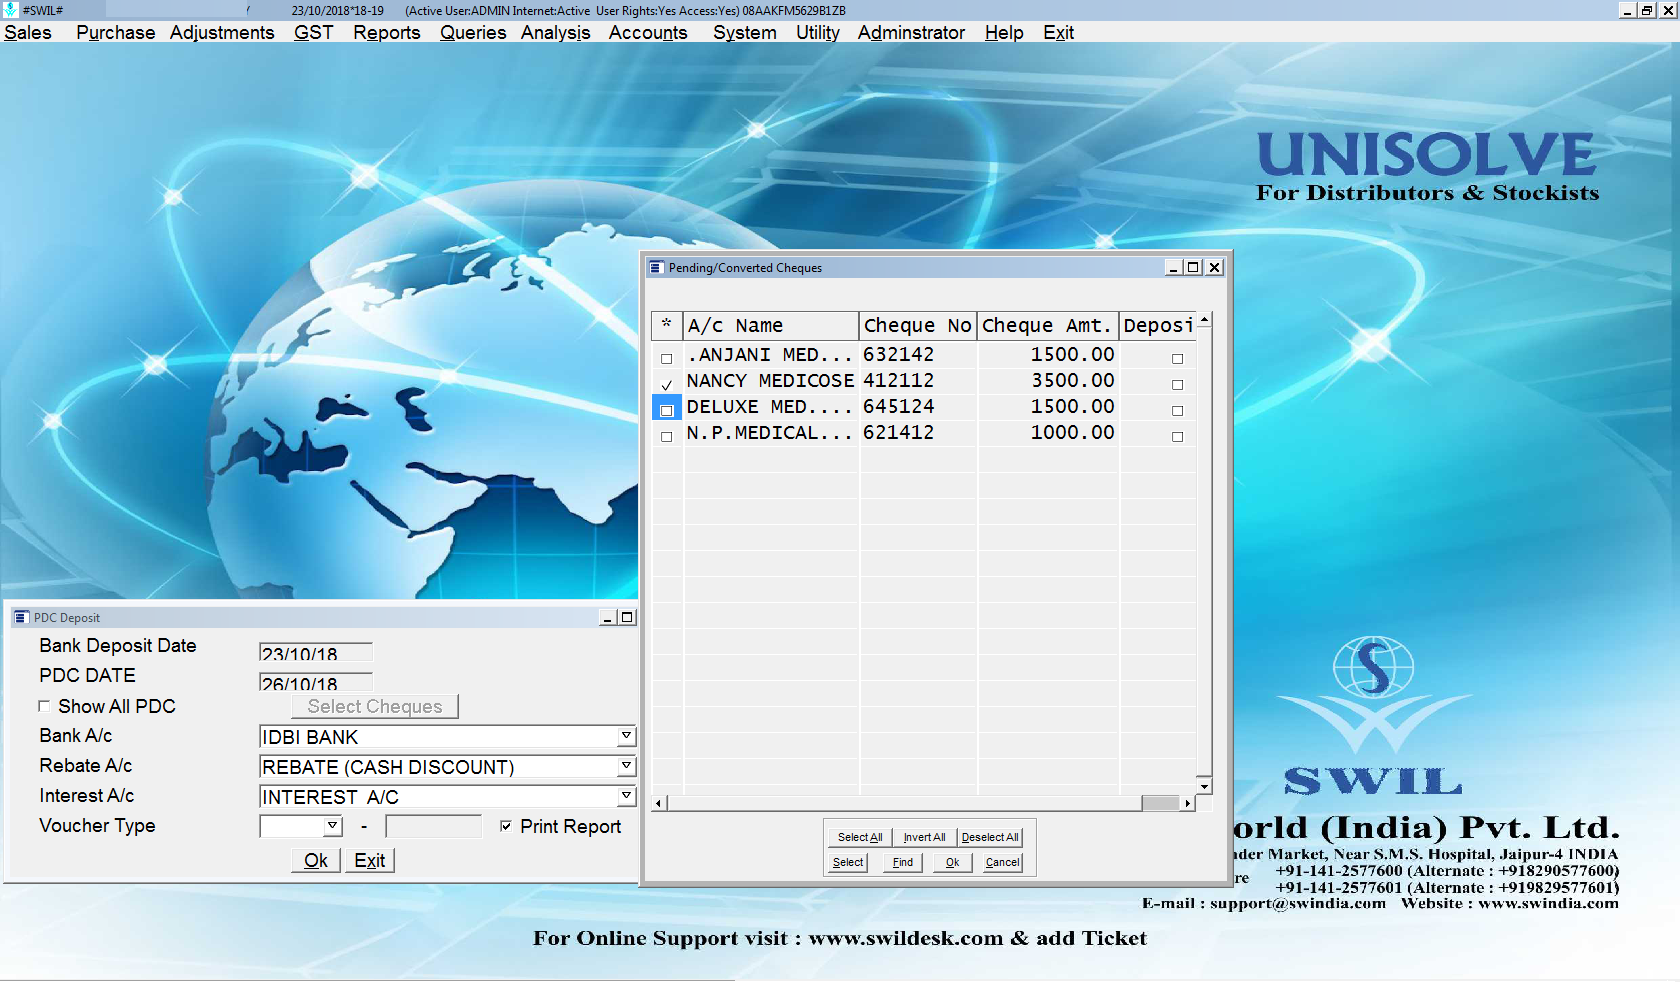
Task: Open the Utility menu
Action: click(x=818, y=33)
